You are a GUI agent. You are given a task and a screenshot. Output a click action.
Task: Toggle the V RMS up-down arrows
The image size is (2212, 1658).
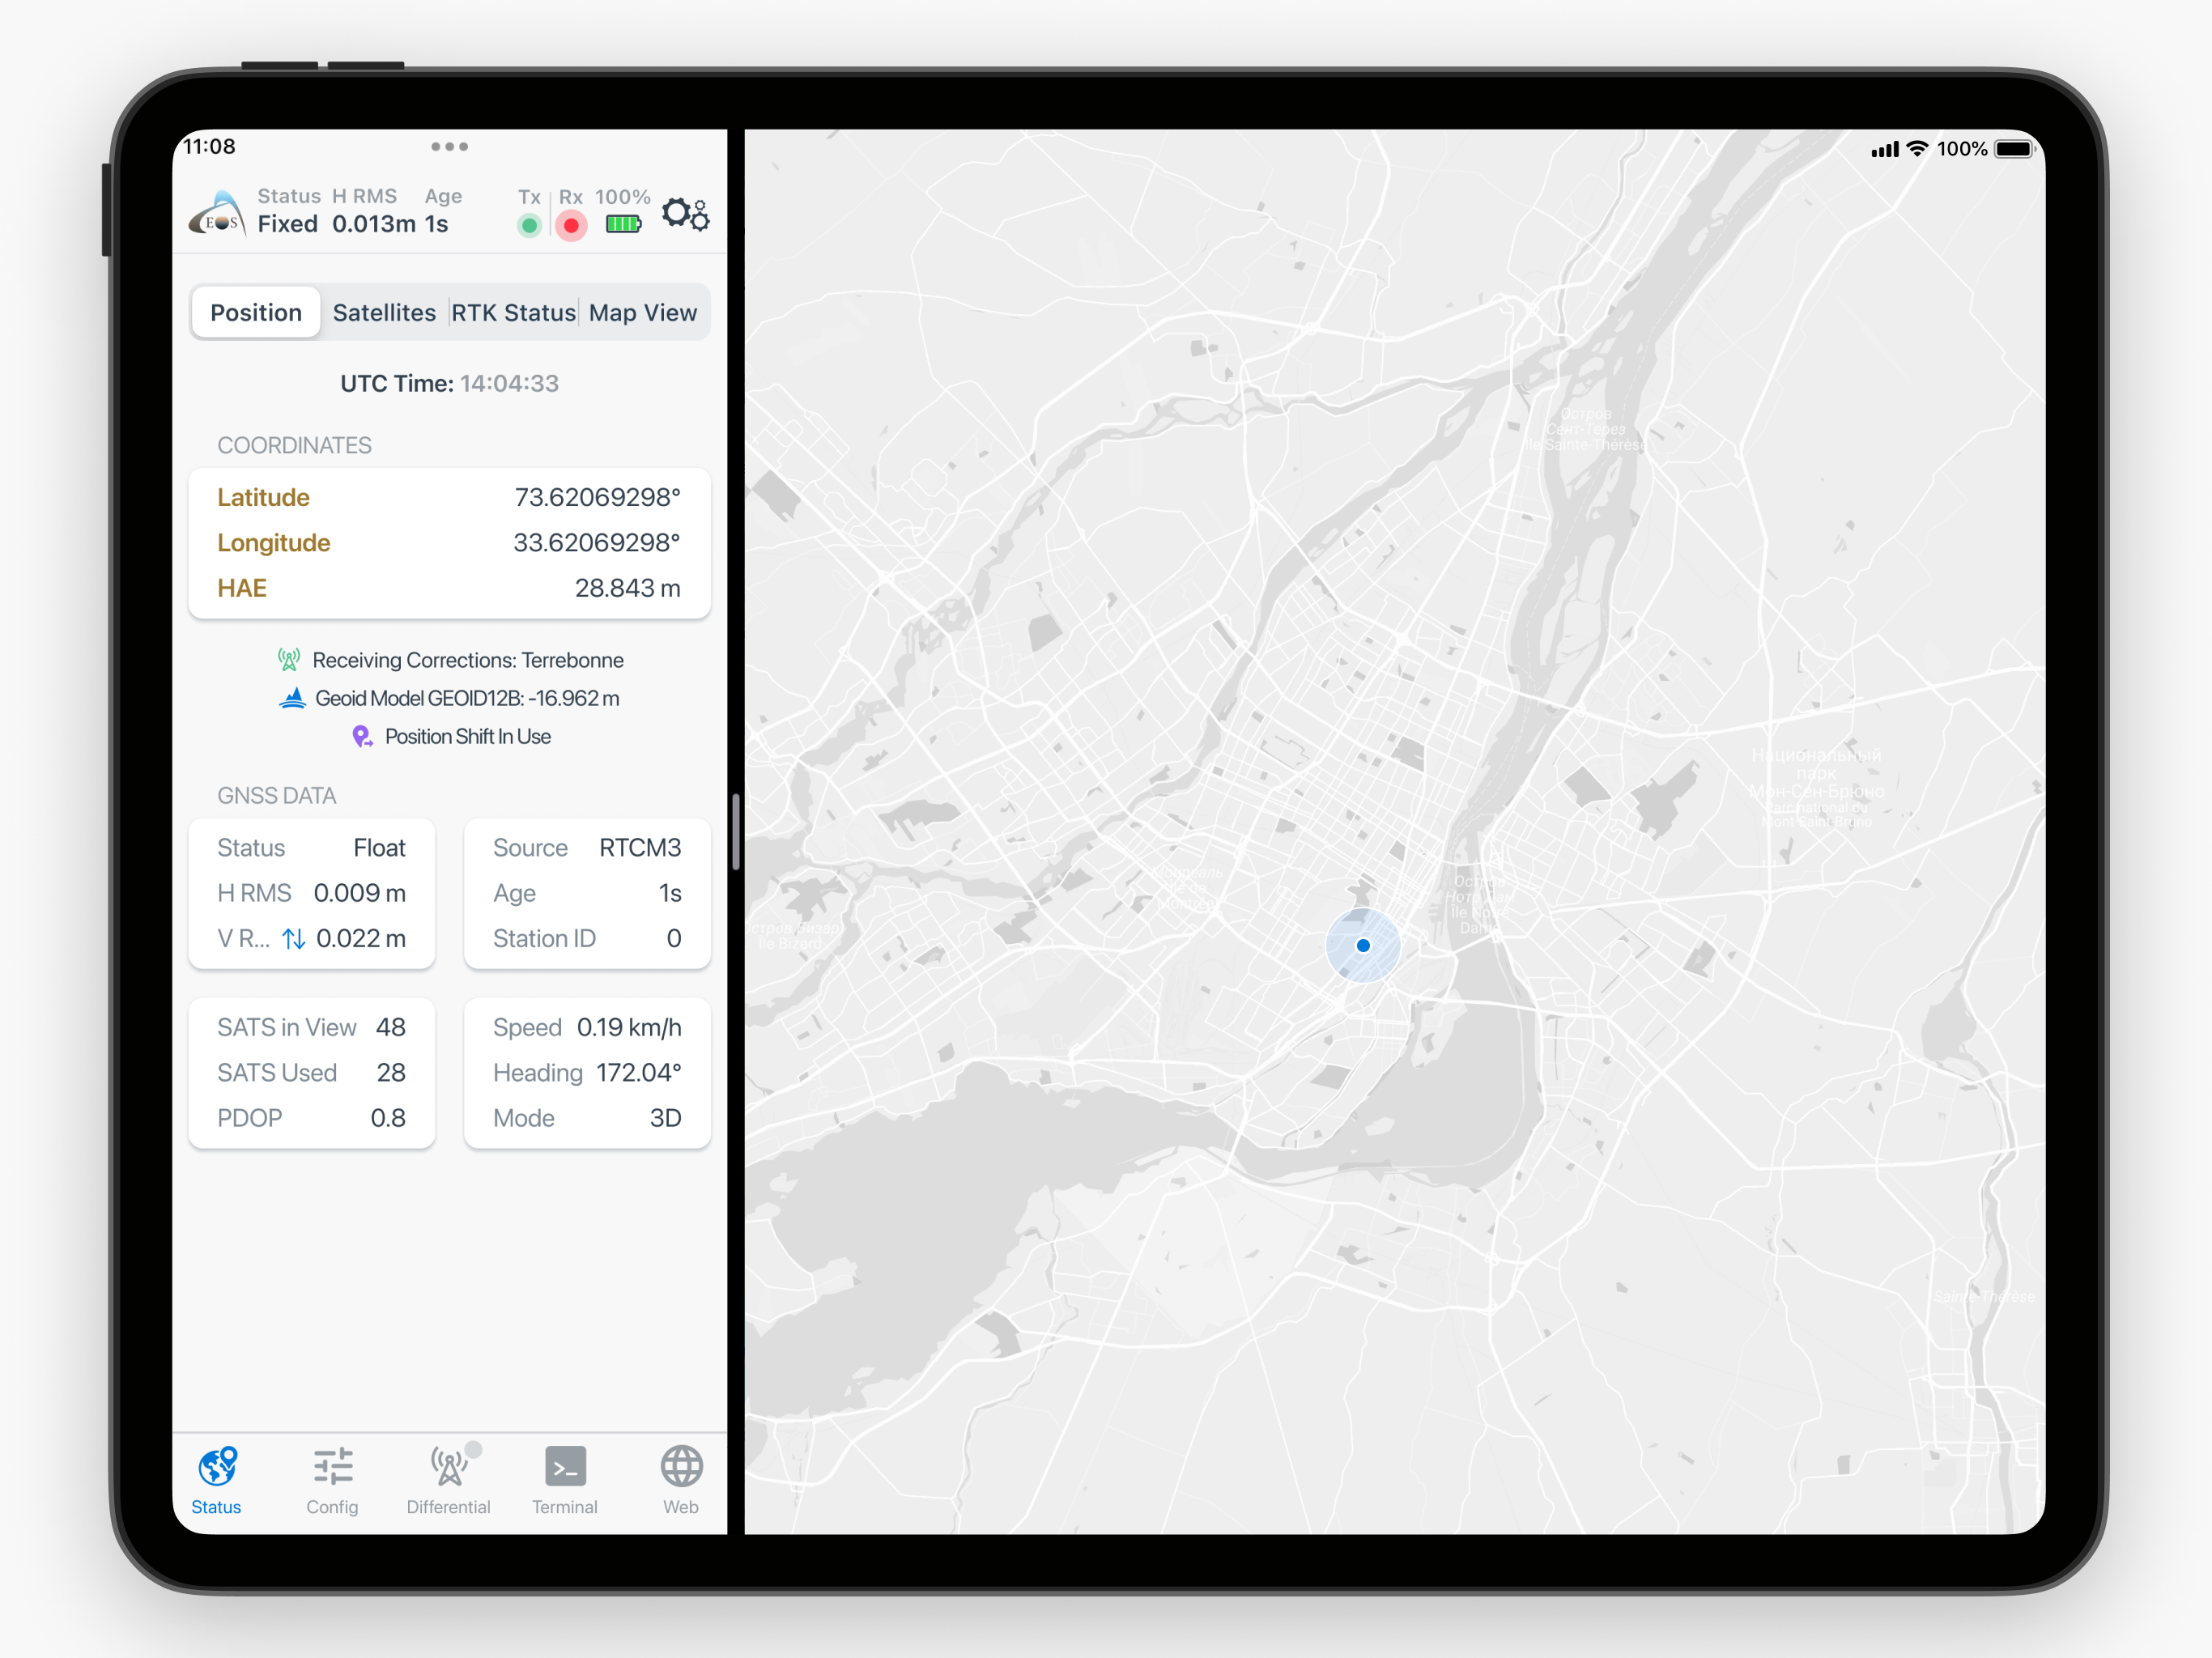point(294,939)
